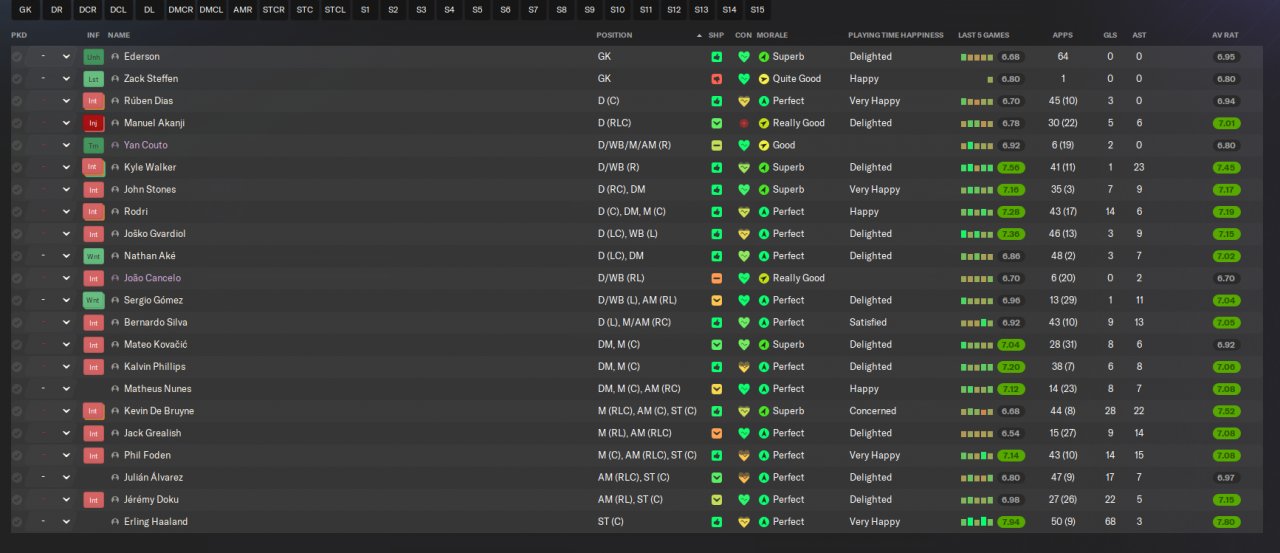Toggle the picked checkmark for Phil Foden
1280x553 pixels.
click(16, 455)
